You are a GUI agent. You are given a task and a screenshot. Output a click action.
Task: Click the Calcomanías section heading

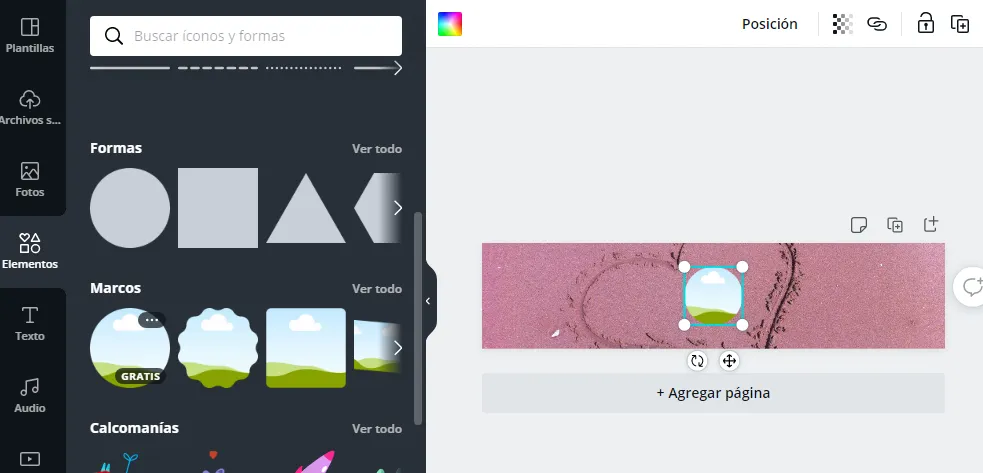pyautogui.click(x=134, y=428)
